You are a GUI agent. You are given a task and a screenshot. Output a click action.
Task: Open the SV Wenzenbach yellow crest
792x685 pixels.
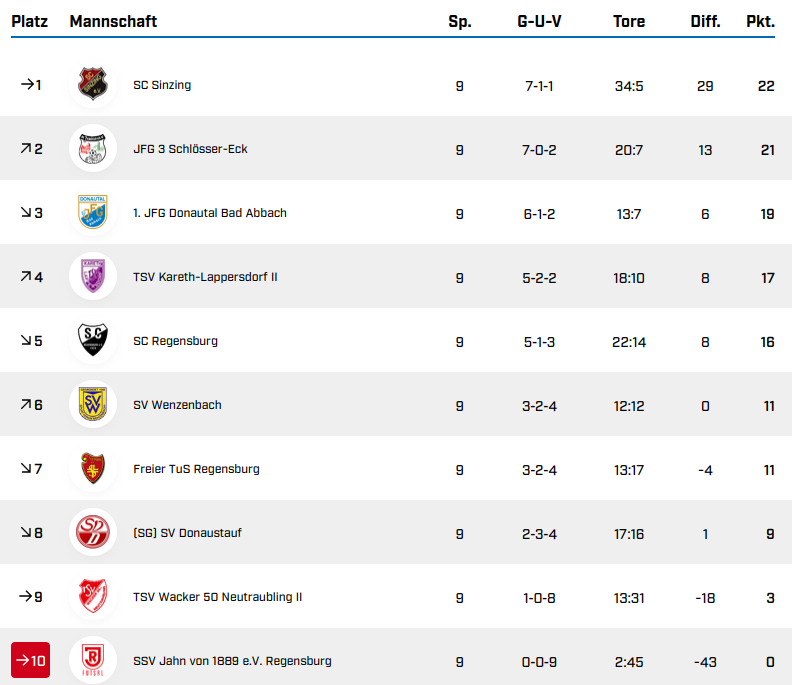coord(93,405)
